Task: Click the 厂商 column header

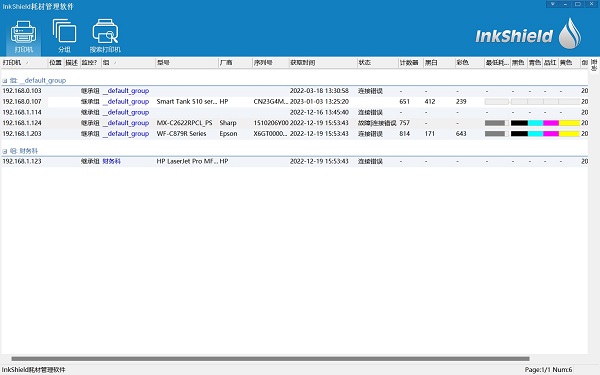Action: 235,62
